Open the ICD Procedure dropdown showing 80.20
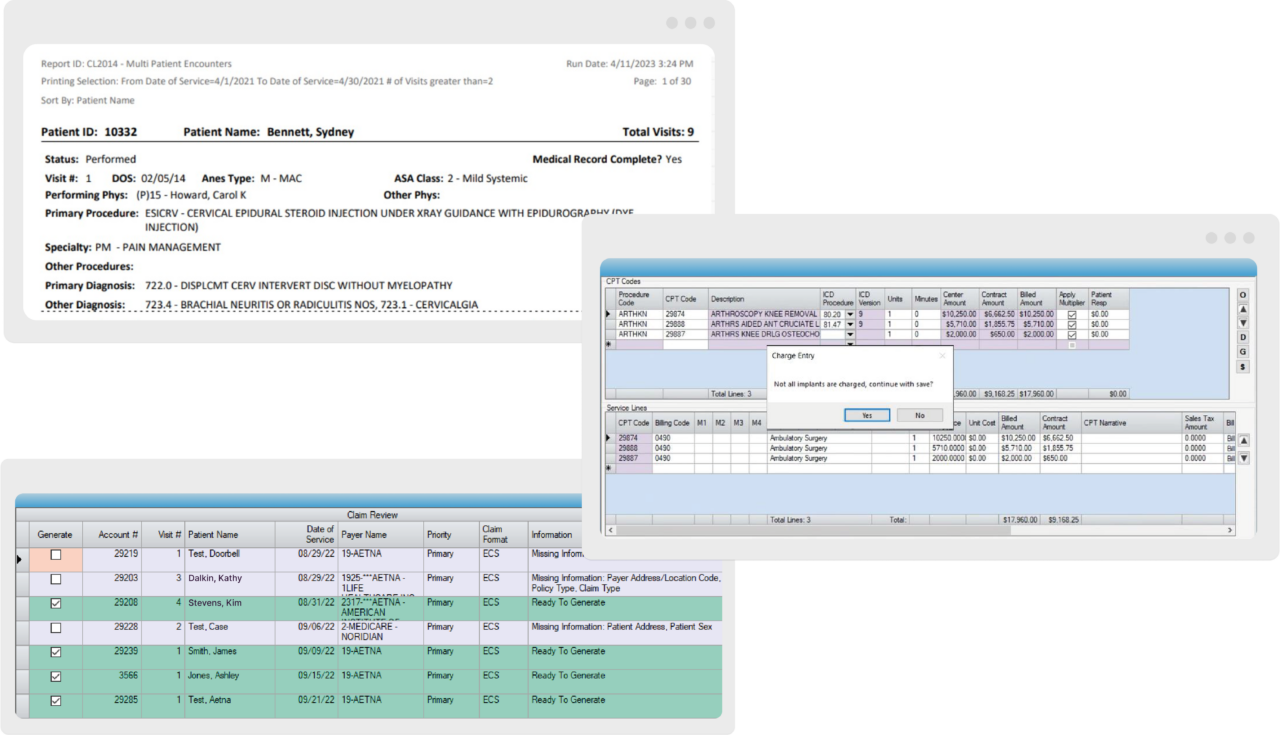Viewport: 1280px width, 735px height. [x=850, y=314]
